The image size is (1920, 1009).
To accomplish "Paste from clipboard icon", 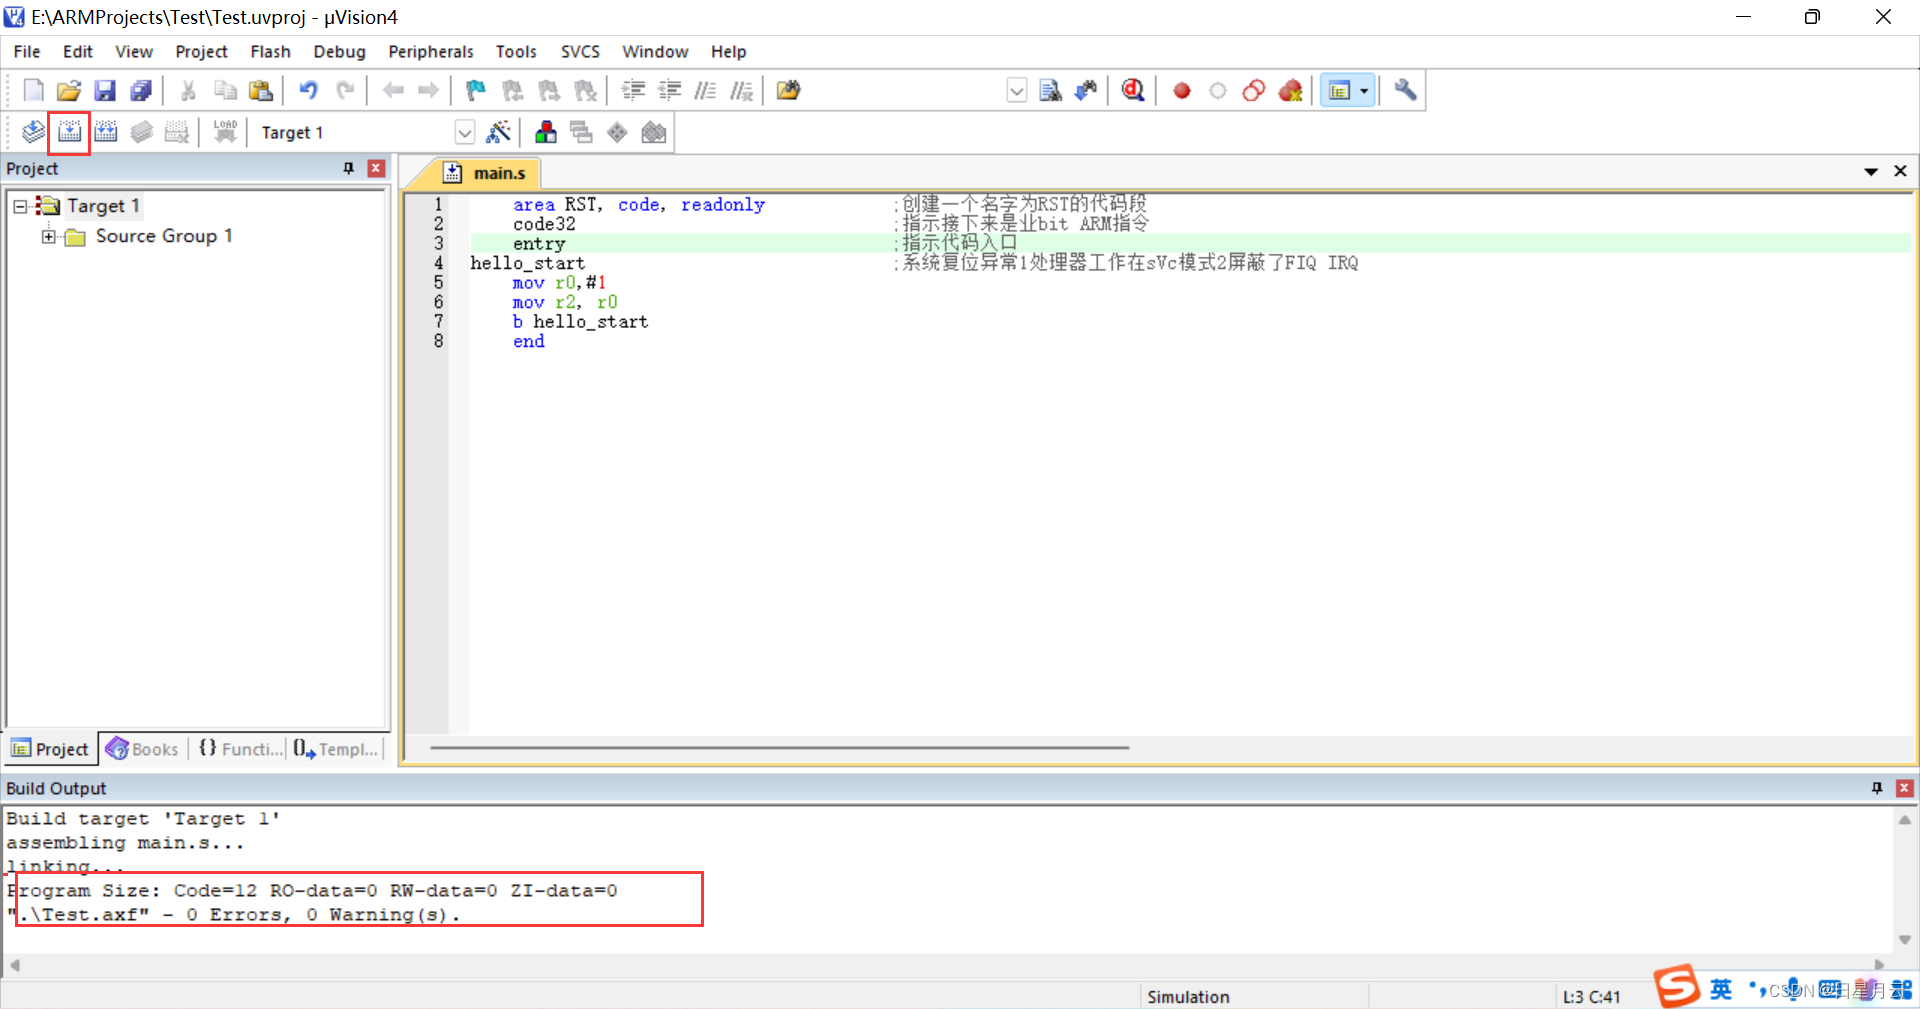I will (261, 91).
